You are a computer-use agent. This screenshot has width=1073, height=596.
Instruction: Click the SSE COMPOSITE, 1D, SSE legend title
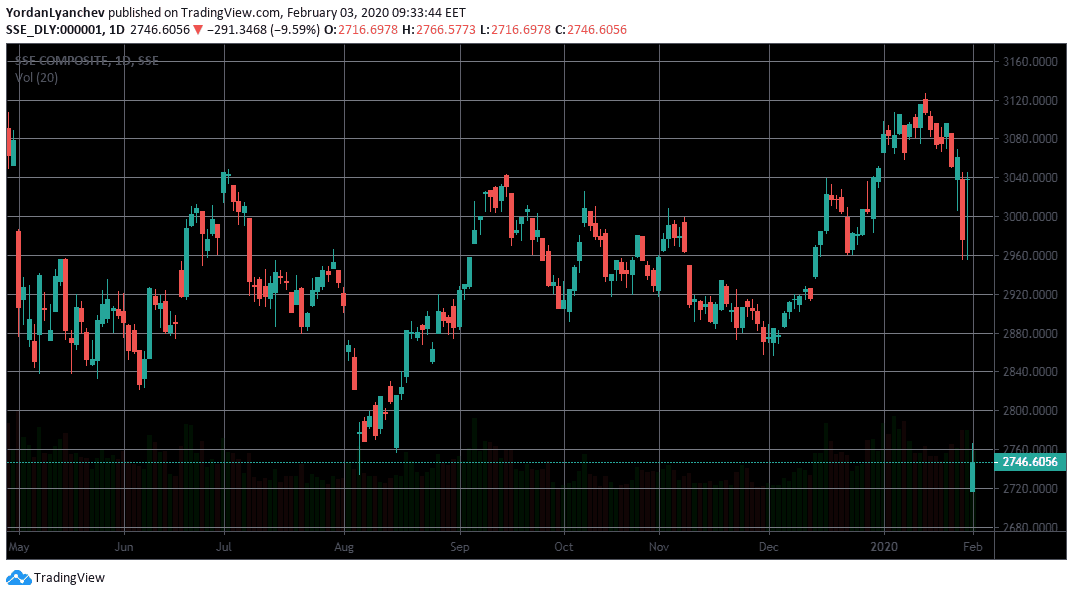pyautogui.click(x=87, y=60)
